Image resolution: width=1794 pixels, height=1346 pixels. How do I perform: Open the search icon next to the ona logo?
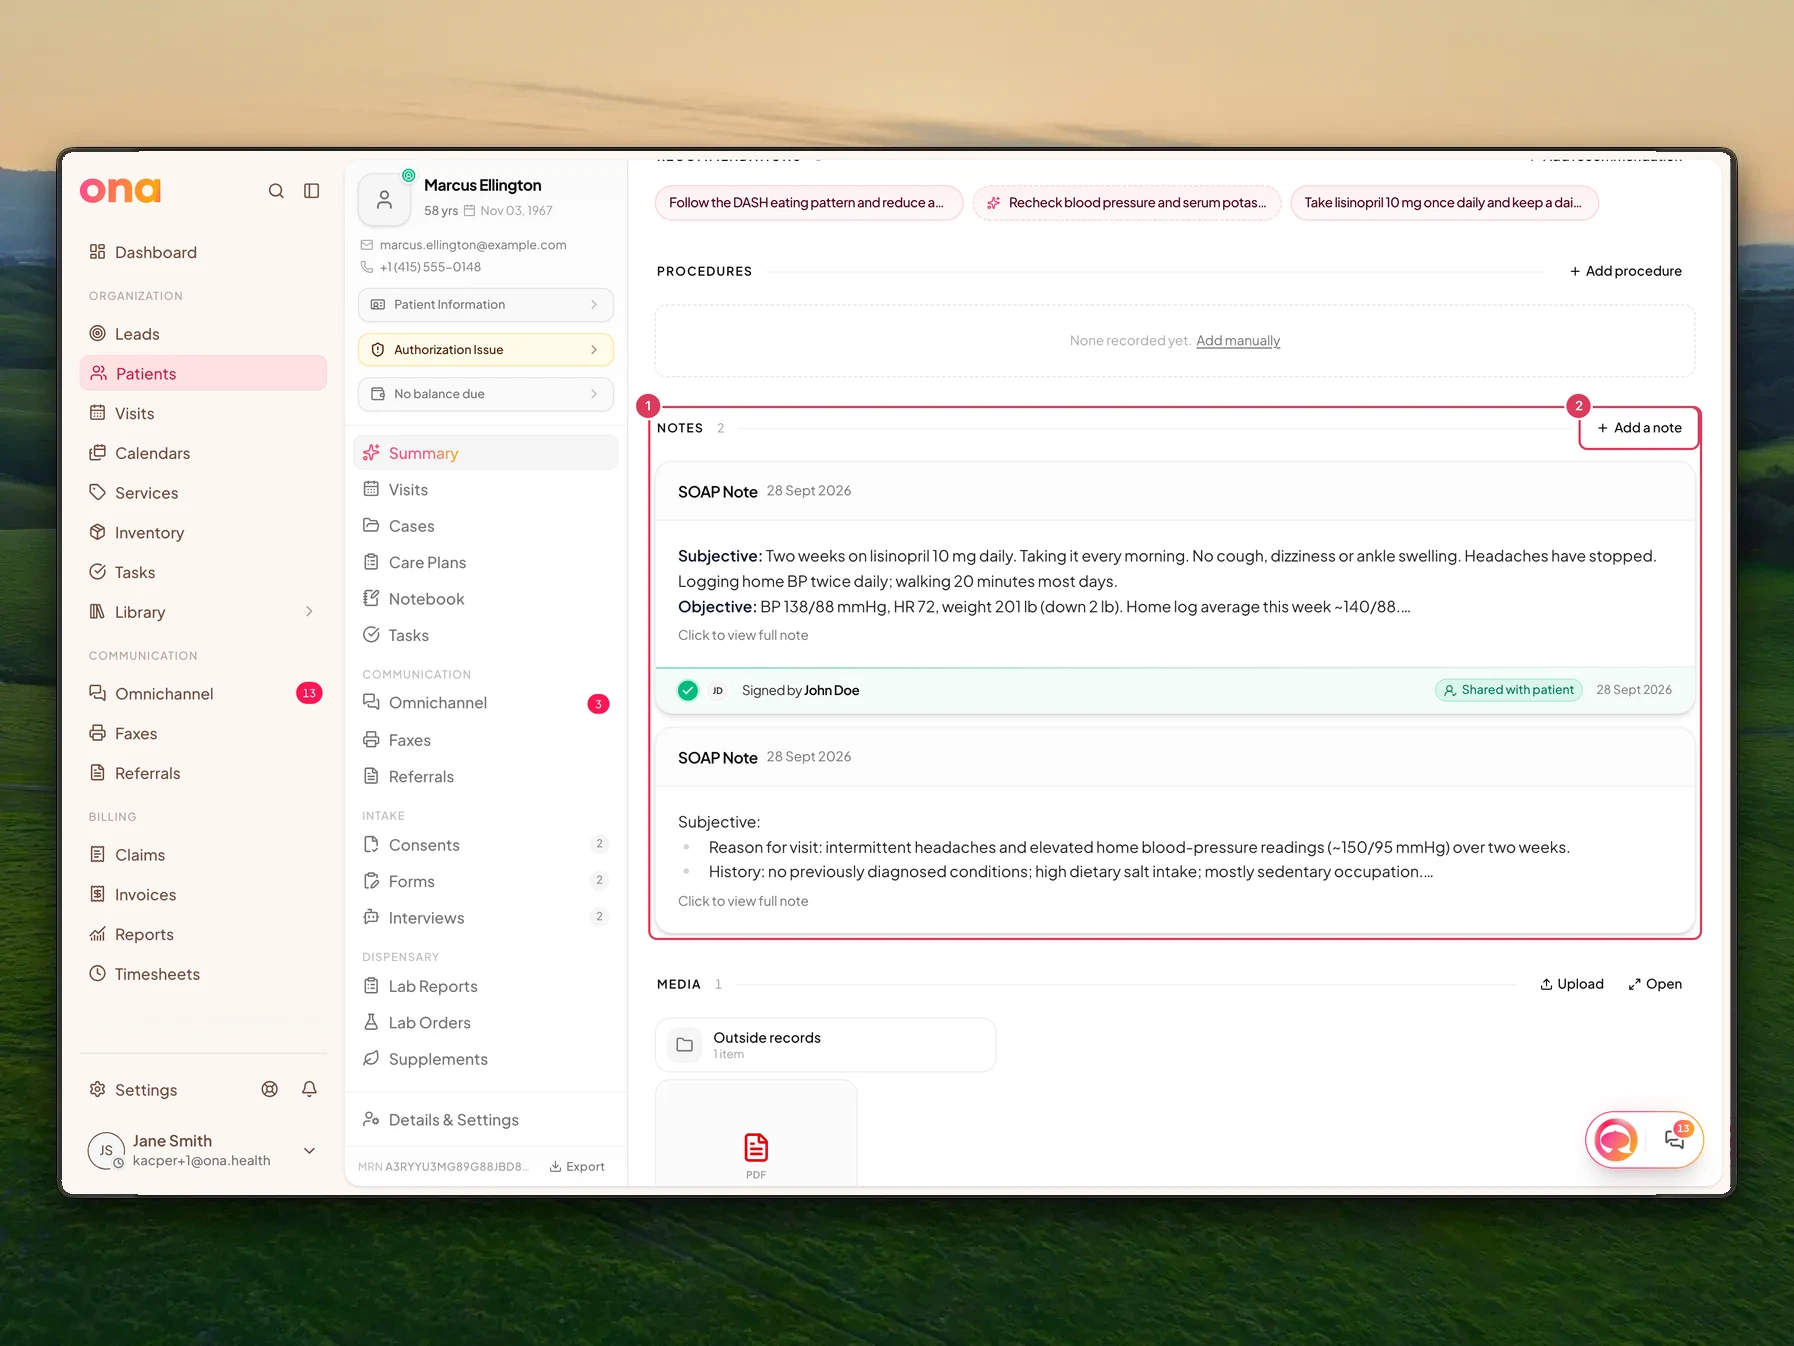point(276,191)
